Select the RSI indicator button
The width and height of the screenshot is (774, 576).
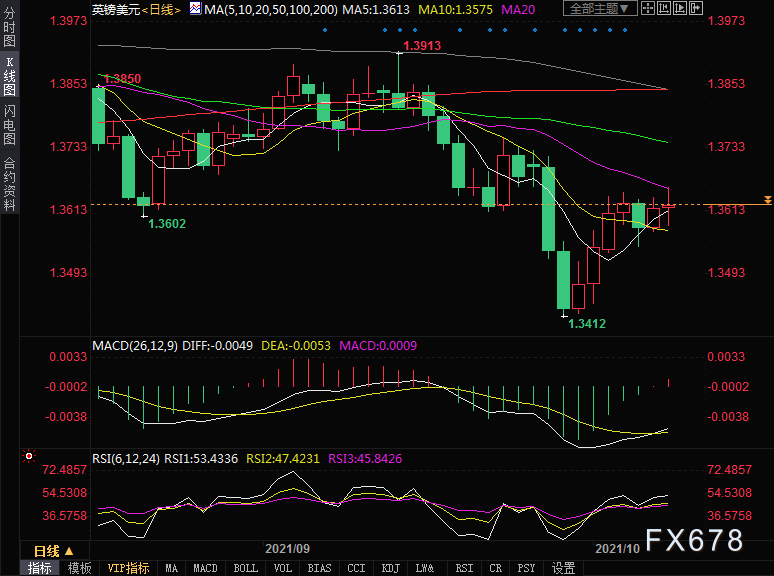tap(464, 568)
